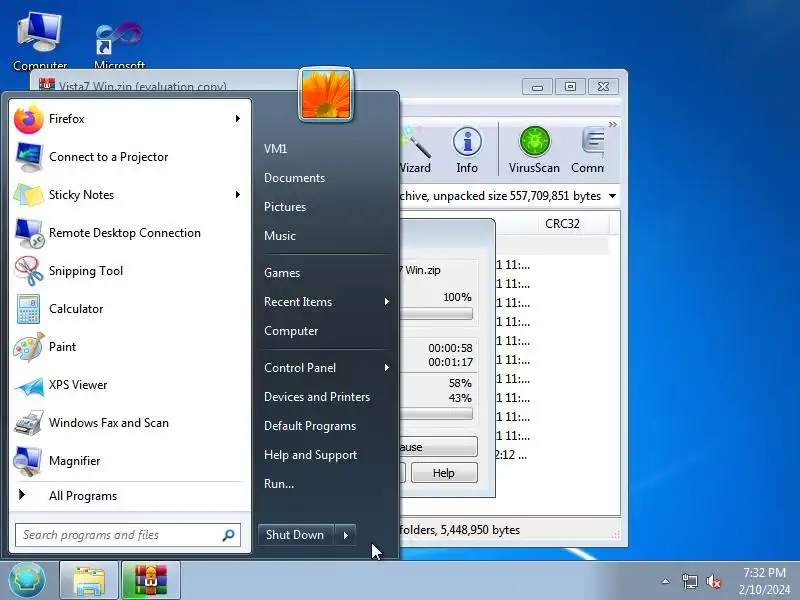Viewport: 800px width, 600px height.
Task: Click status bar text '5,448,950 bytes'
Action: 480,530
